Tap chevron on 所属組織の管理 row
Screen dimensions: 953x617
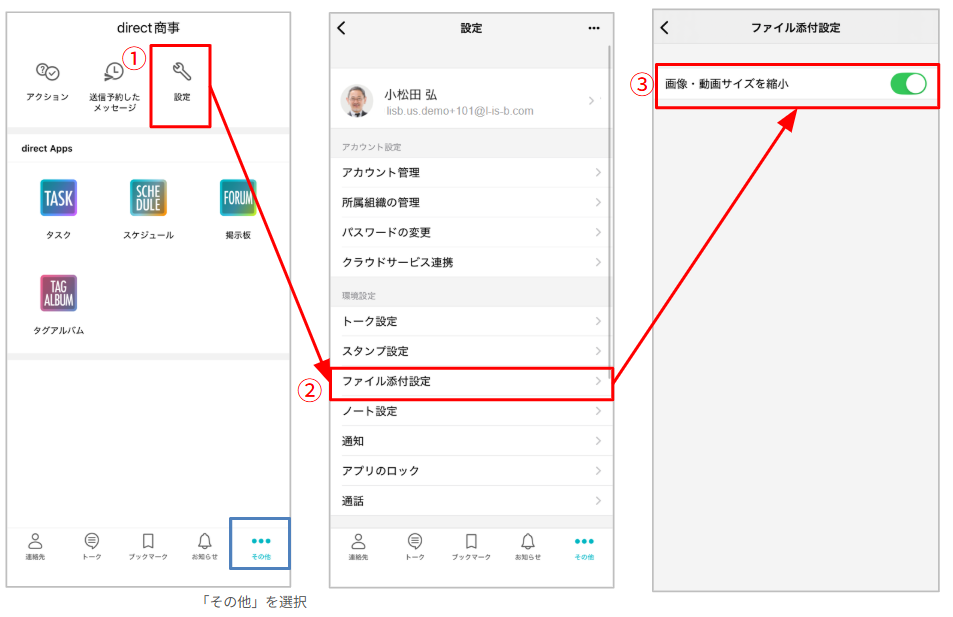tap(598, 202)
